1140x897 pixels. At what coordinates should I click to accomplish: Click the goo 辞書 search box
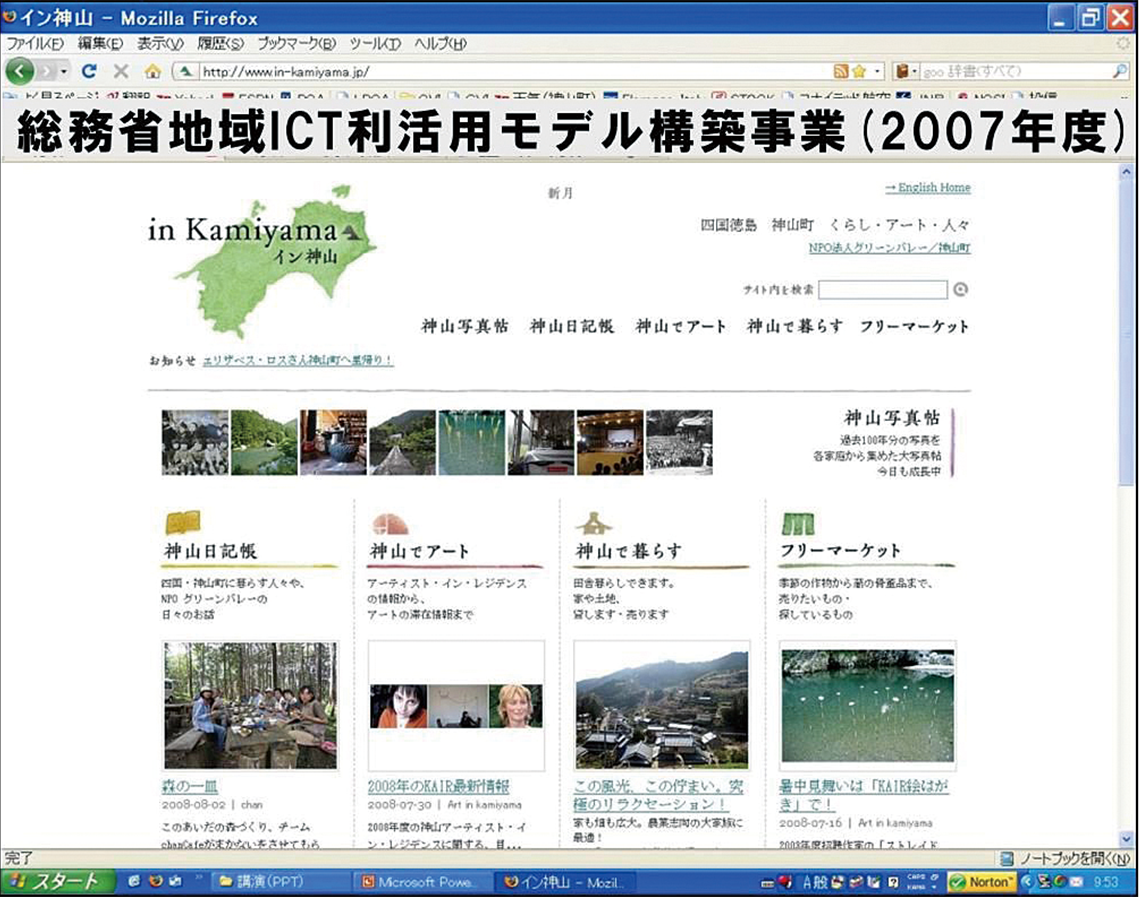pyautogui.click(x=1016, y=71)
